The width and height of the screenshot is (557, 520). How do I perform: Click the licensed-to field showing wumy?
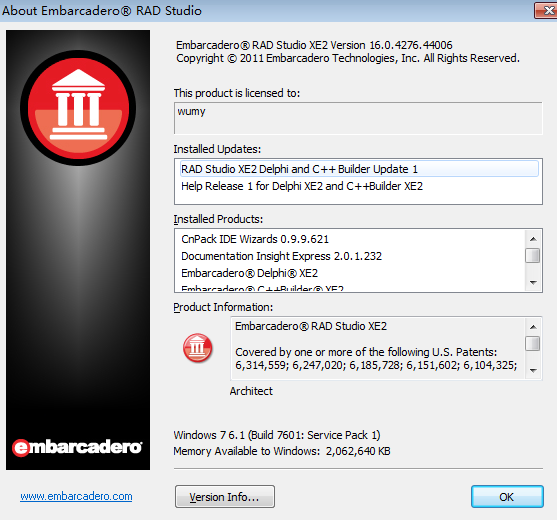coord(358,118)
